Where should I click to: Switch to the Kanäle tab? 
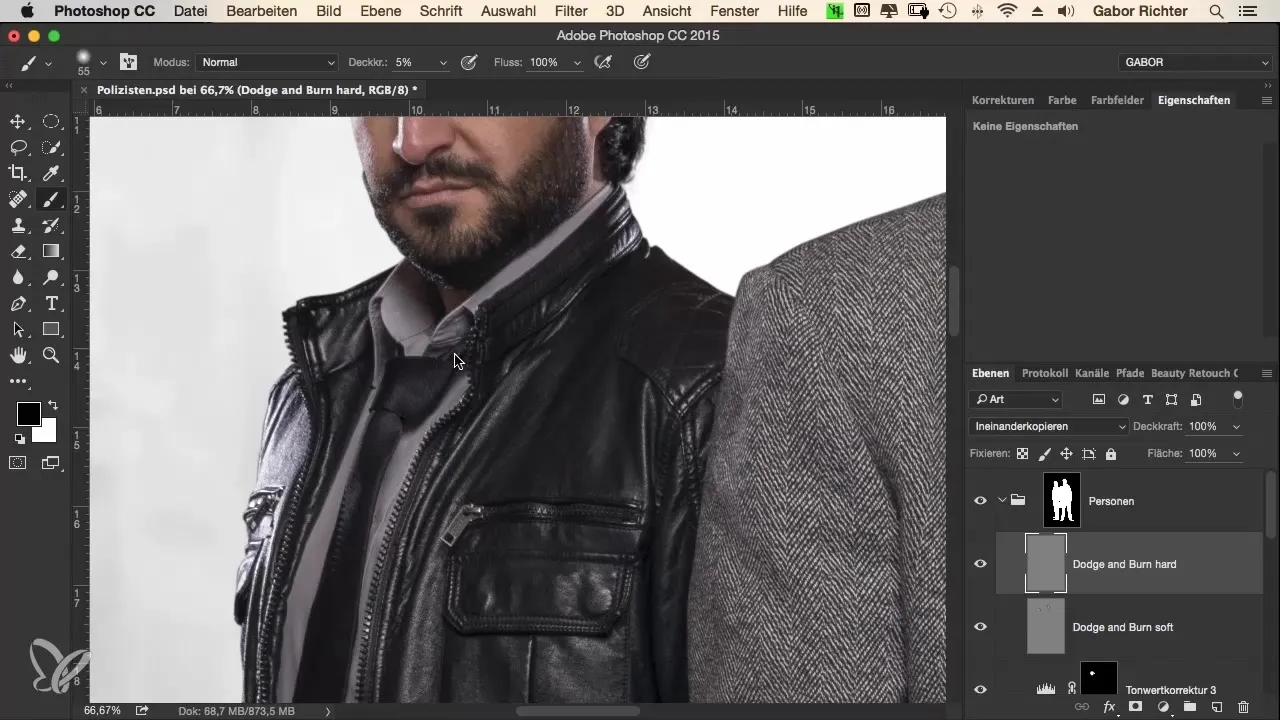[x=1092, y=373]
